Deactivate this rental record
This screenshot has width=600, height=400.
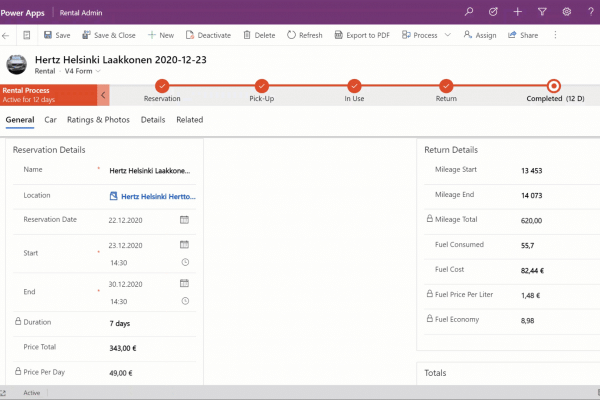click(208, 35)
